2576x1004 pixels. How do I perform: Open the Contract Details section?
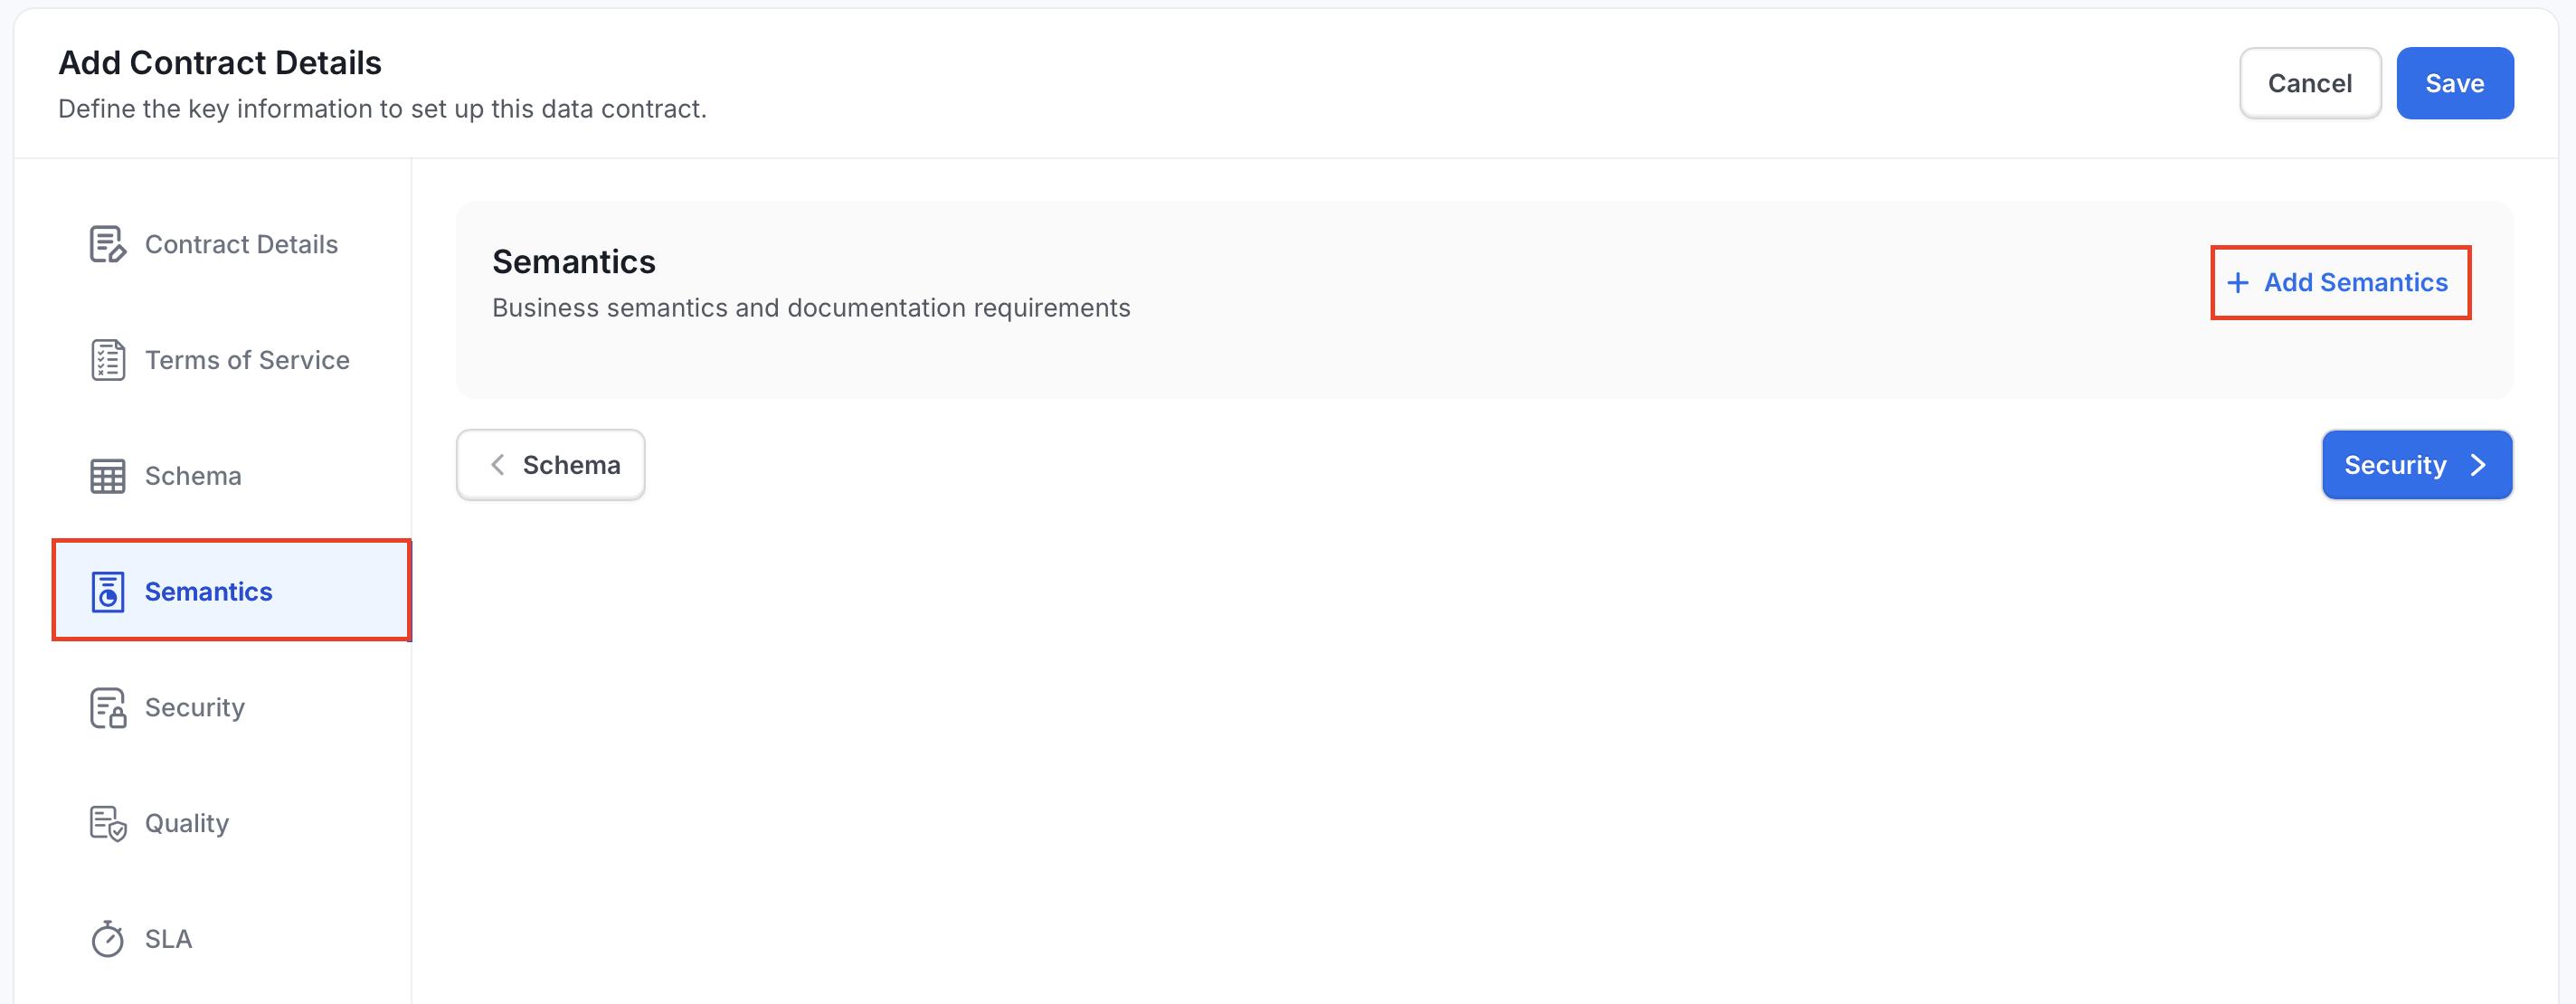tap(232, 244)
